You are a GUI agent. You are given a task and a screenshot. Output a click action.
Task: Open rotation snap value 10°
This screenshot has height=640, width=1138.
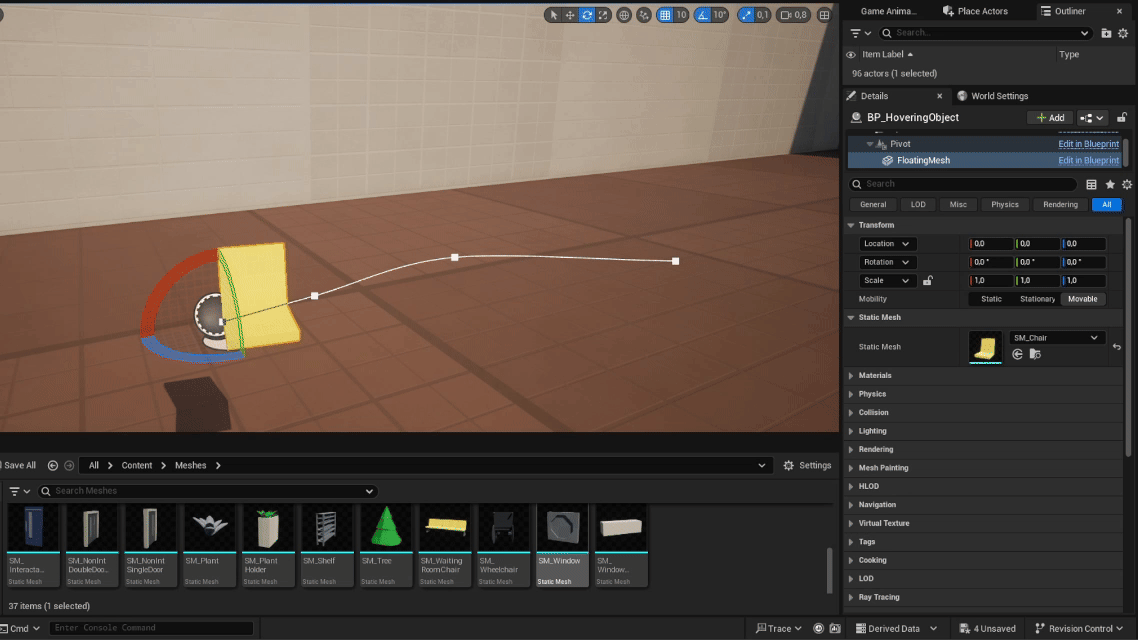tap(719, 15)
